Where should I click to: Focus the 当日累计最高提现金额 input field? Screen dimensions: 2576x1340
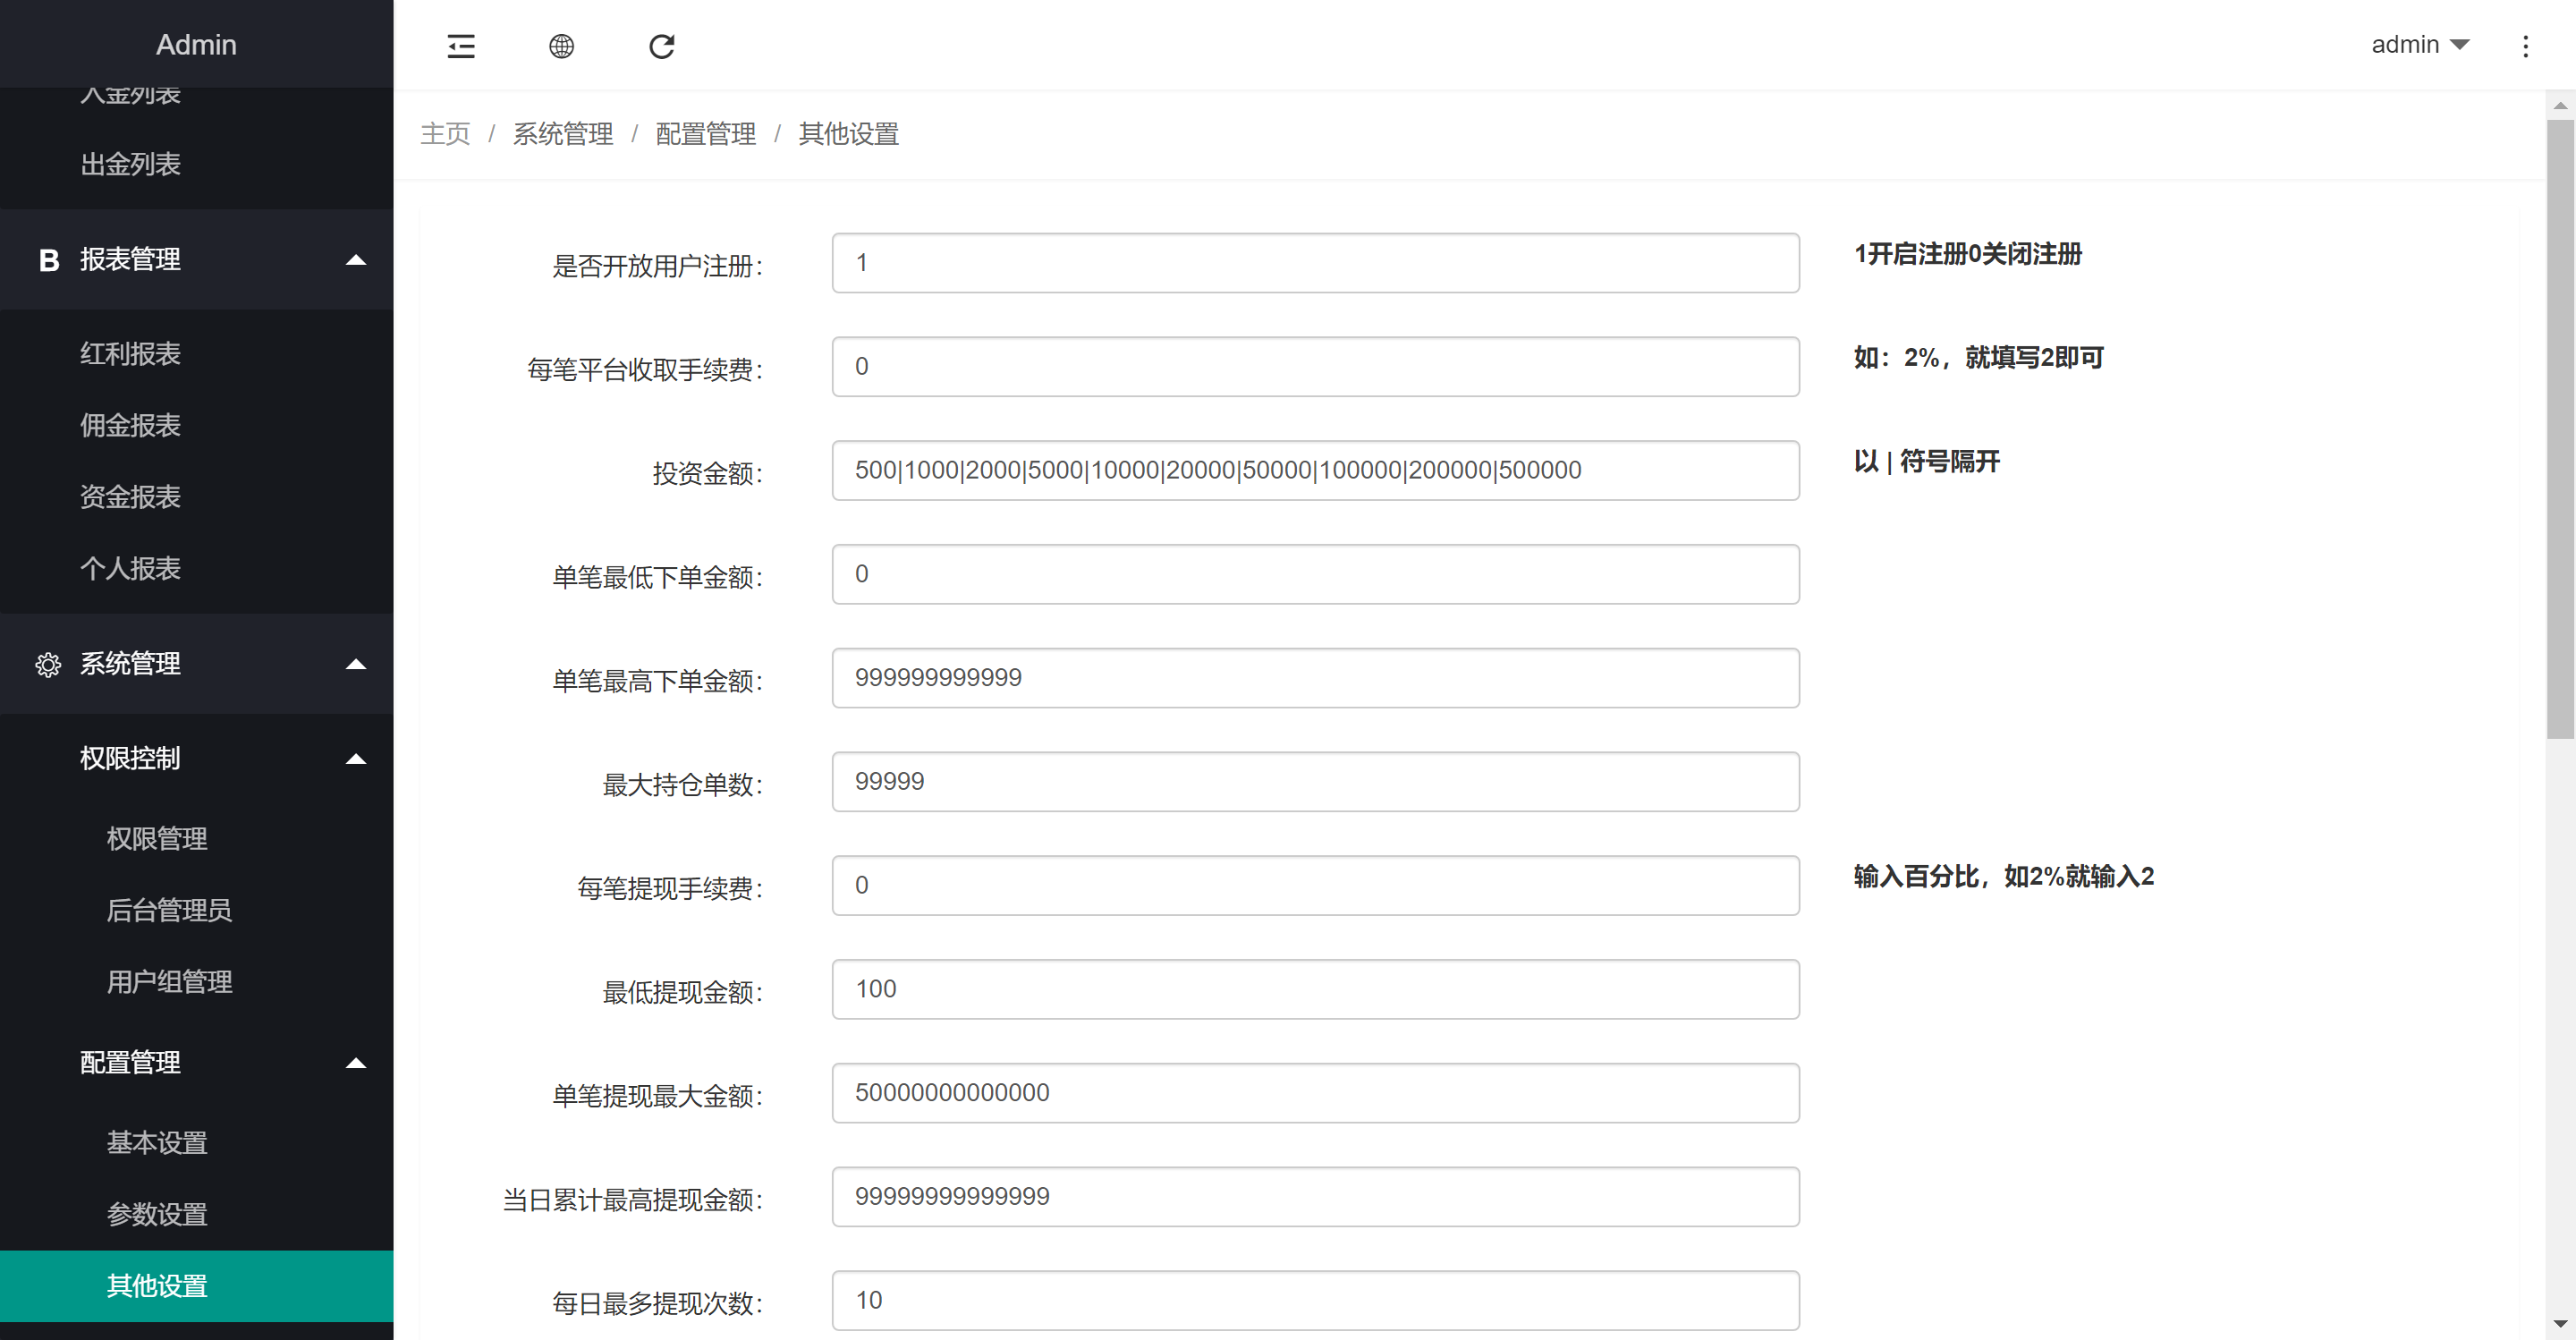[1315, 1197]
